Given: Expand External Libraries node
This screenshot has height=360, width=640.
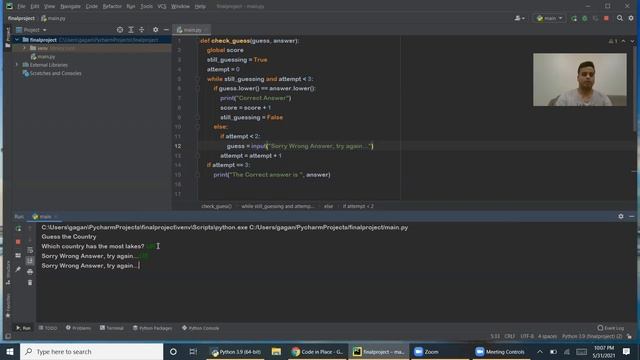Looking at the screenshot, I should click(17, 65).
